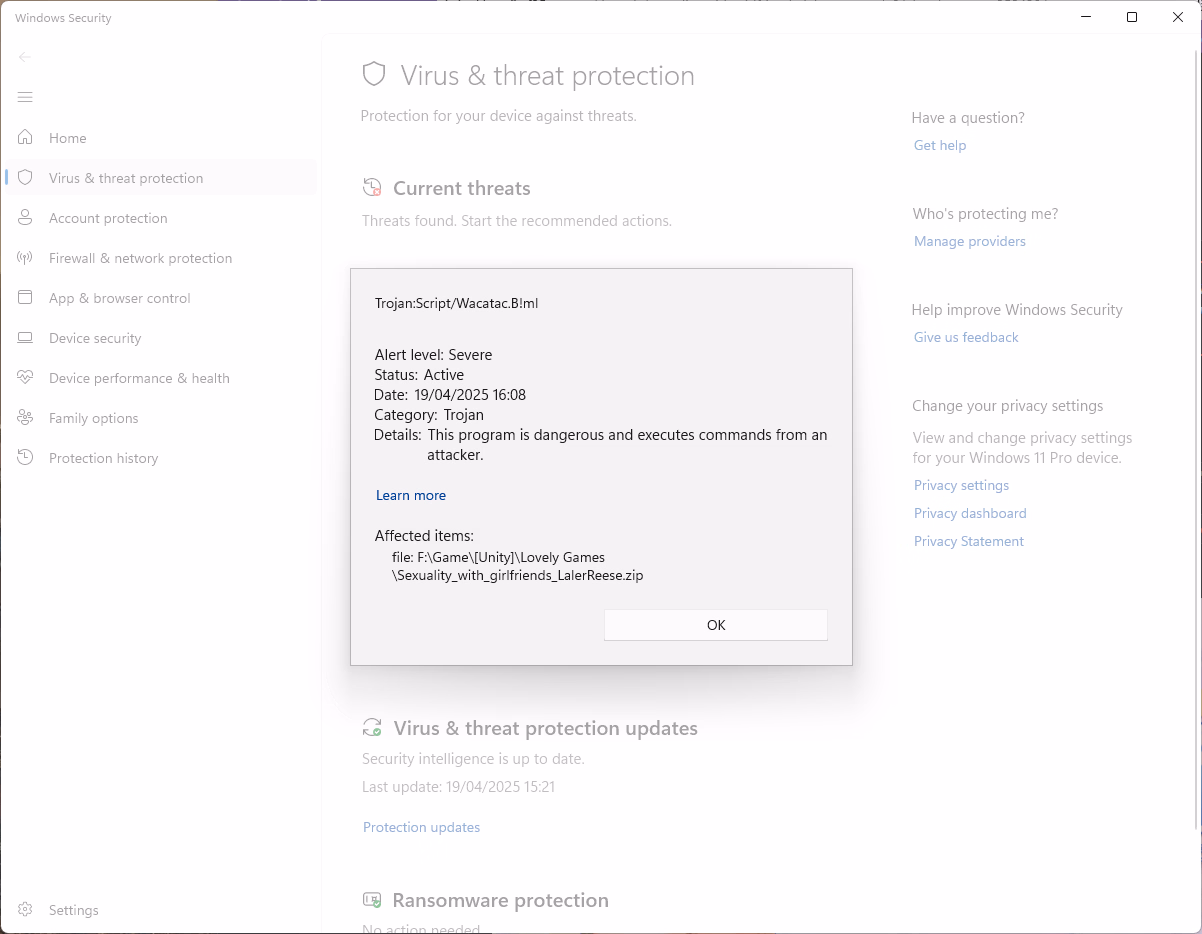Click the App & browser control window icon

pos(25,298)
